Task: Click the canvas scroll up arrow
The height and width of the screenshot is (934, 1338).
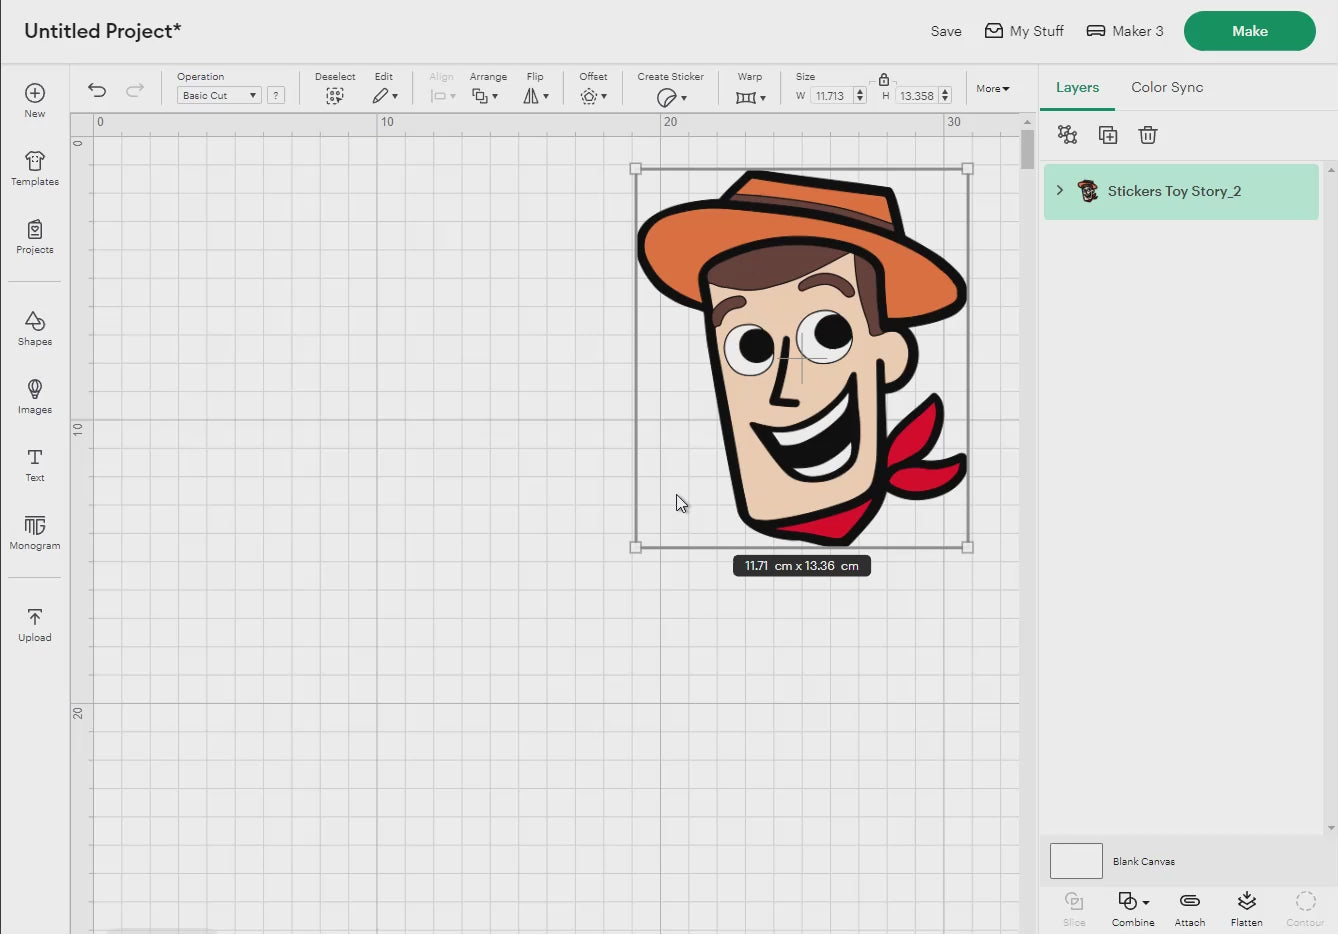Action: coord(1027,121)
